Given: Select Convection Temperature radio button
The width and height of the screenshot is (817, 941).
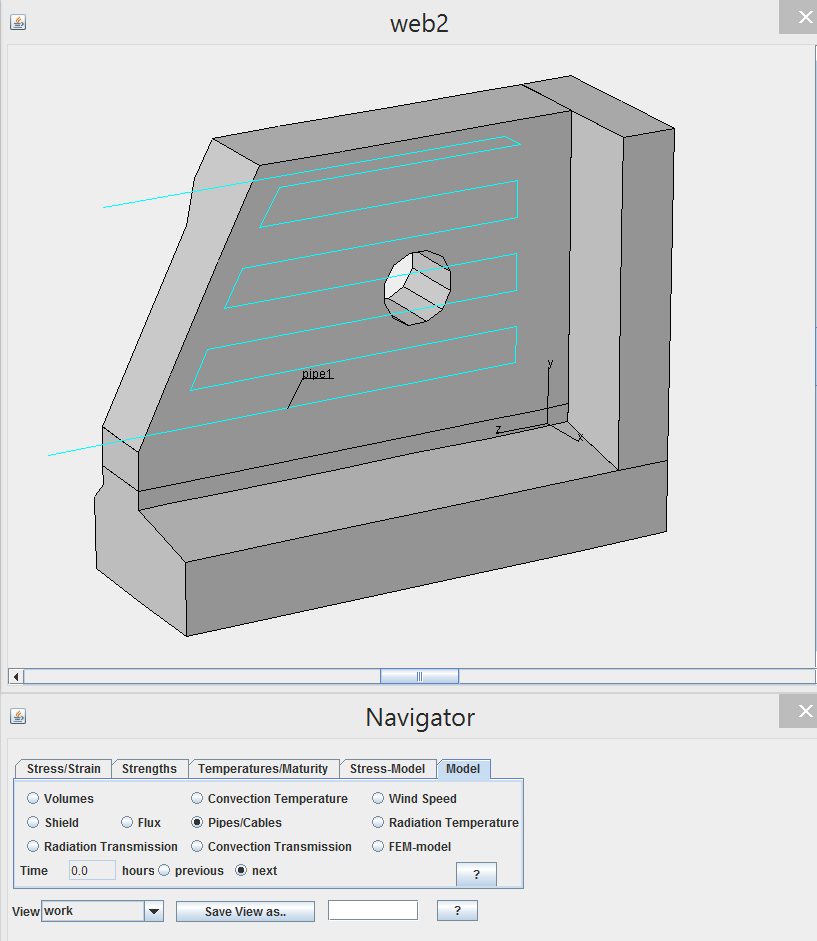Looking at the screenshot, I should point(197,798).
